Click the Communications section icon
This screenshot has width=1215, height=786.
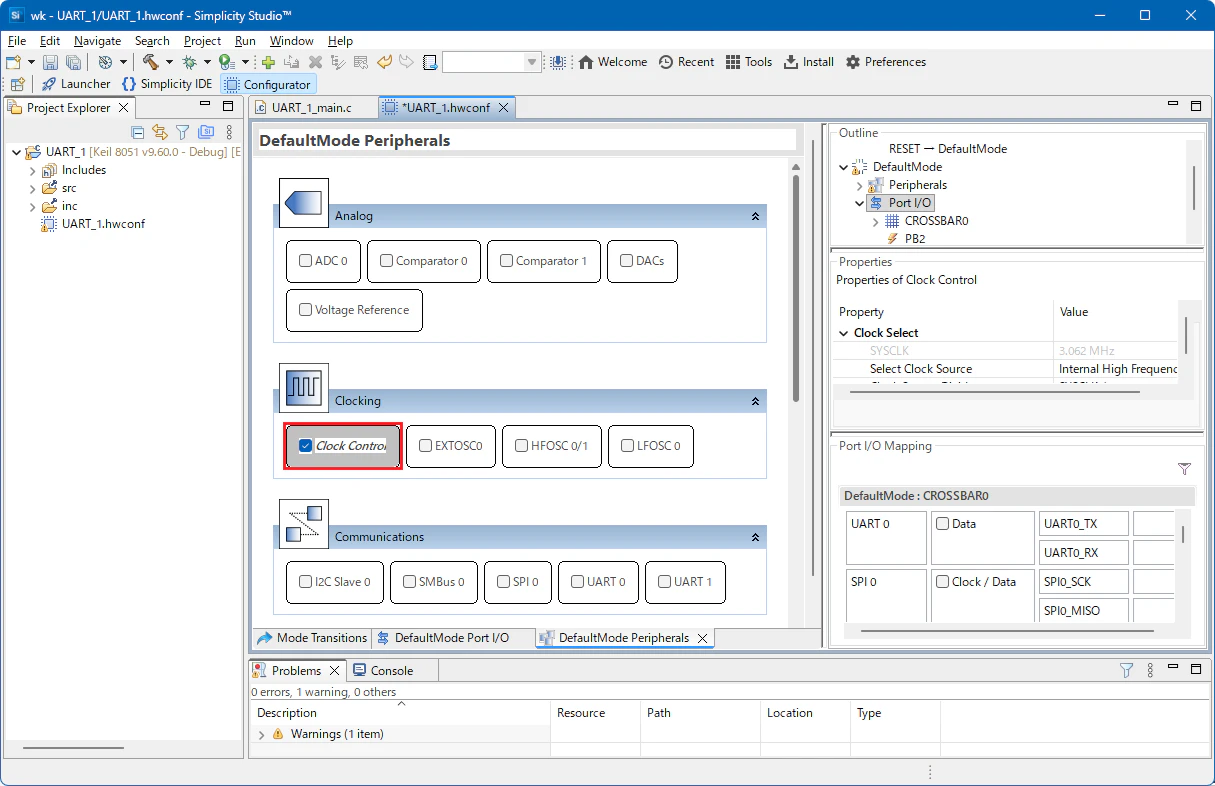pos(303,524)
